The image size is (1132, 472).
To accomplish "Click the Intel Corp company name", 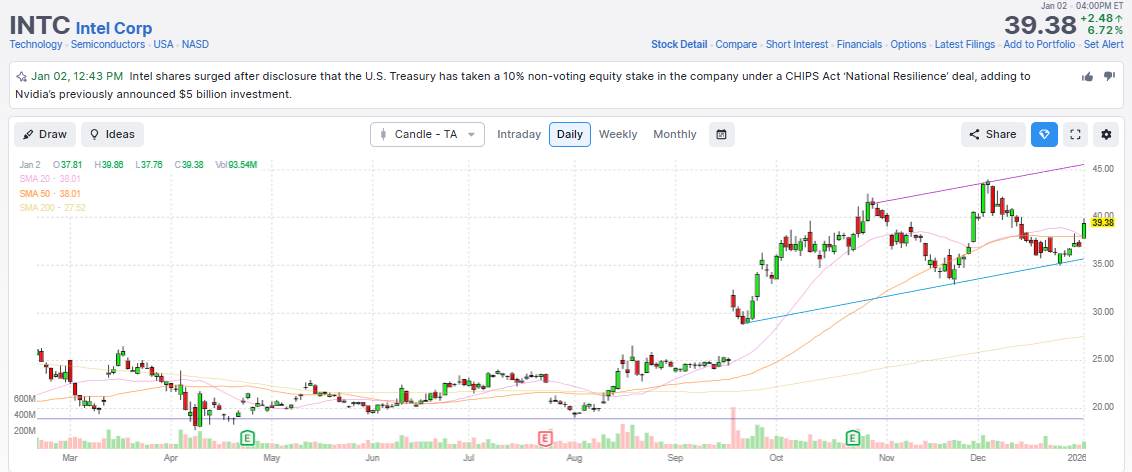I will [114, 28].
